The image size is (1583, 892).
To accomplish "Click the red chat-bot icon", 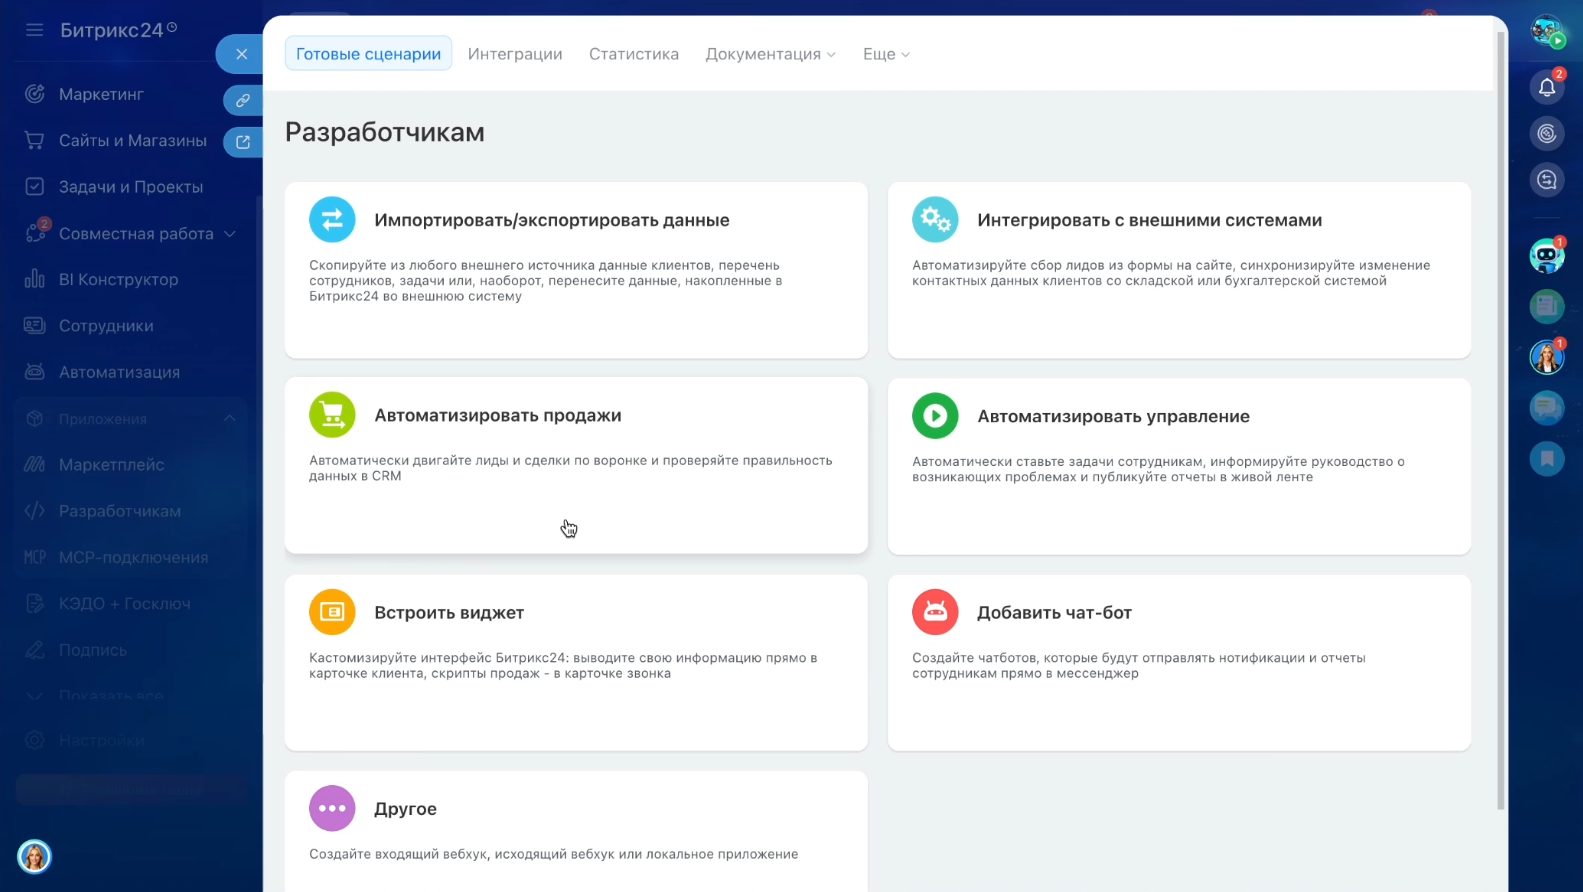I will point(934,612).
